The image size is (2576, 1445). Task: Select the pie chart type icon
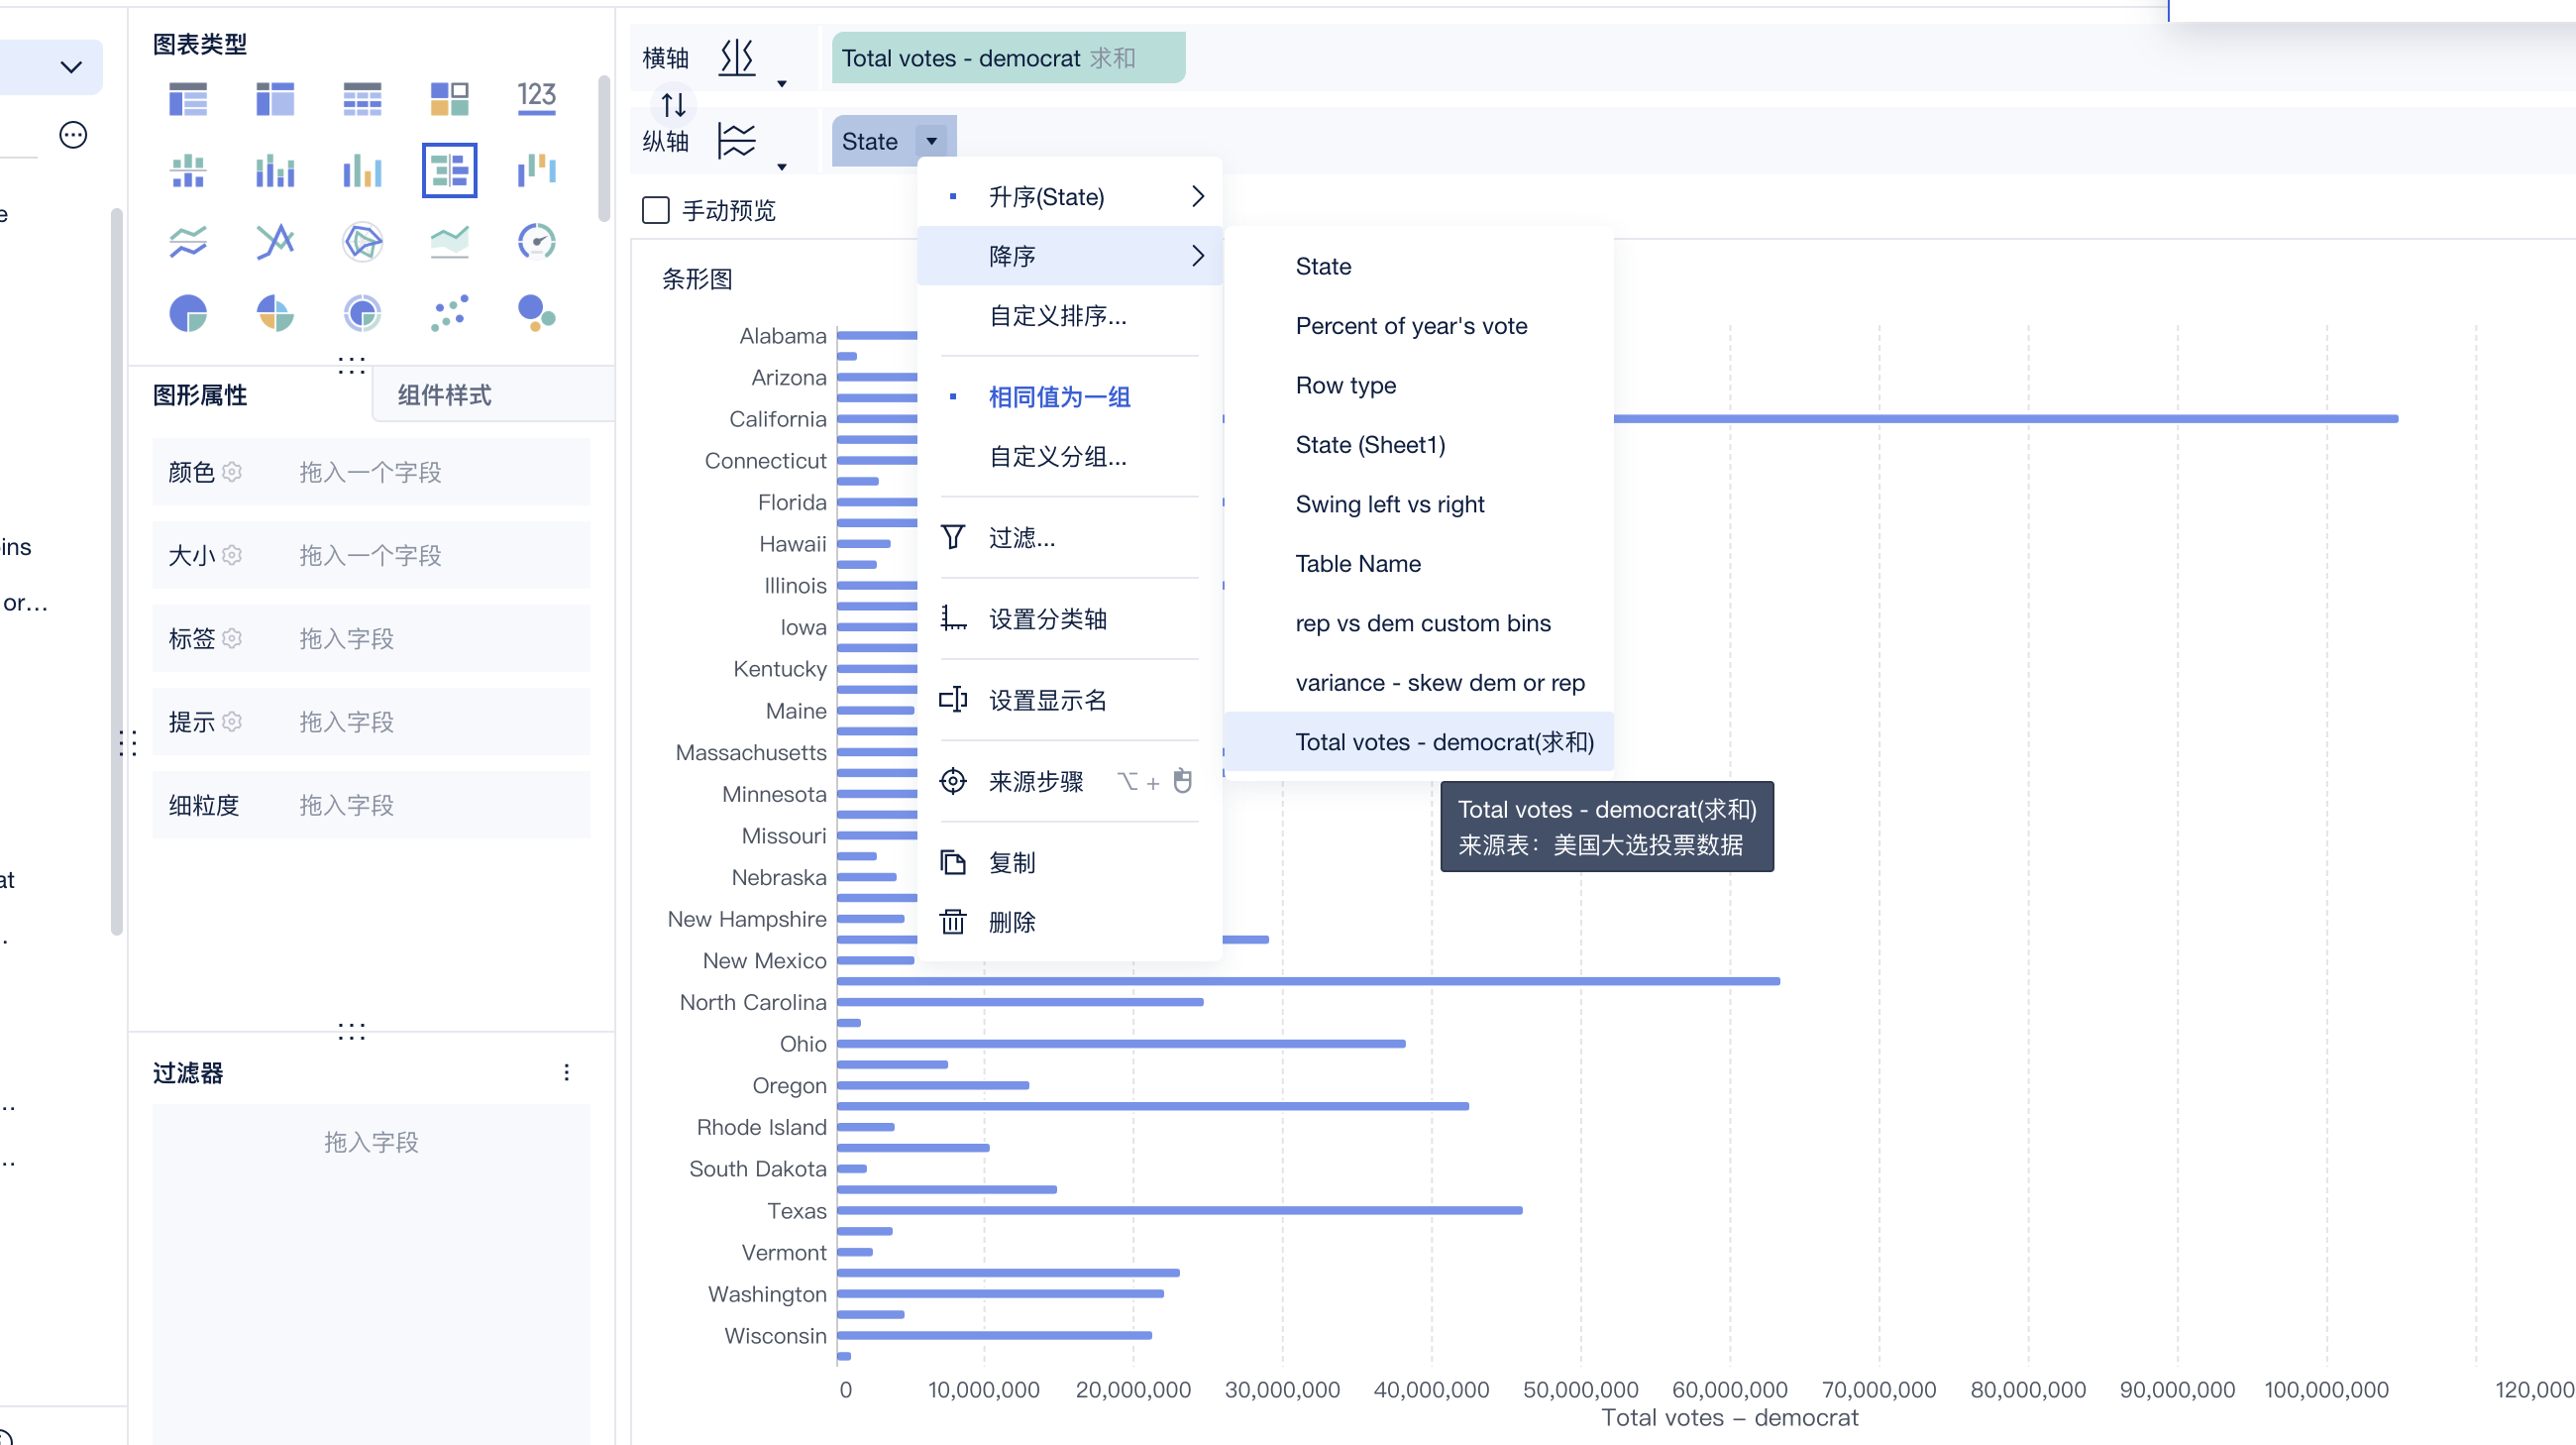click(x=188, y=313)
